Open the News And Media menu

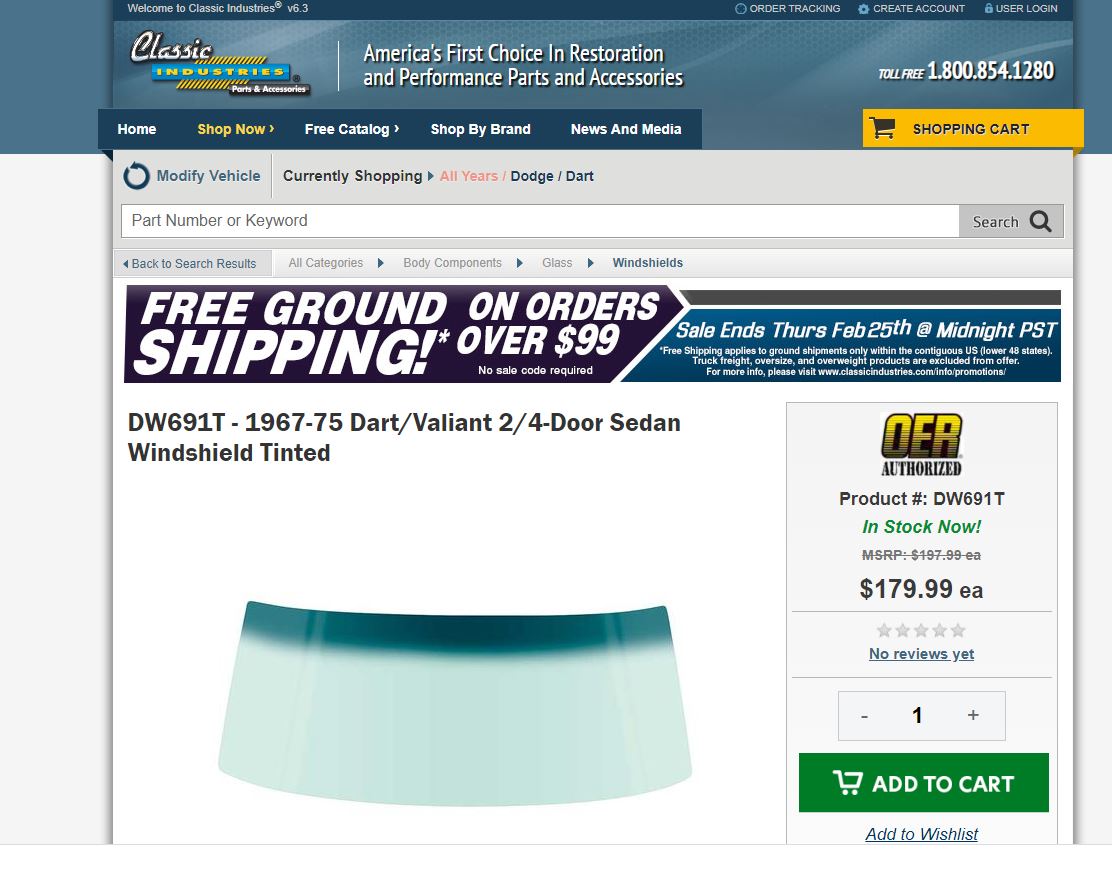tap(626, 129)
